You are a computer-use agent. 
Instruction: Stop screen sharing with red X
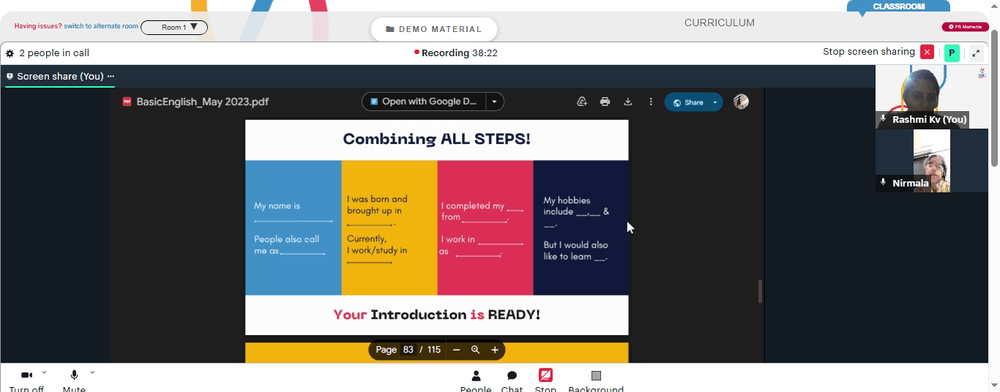click(927, 52)
